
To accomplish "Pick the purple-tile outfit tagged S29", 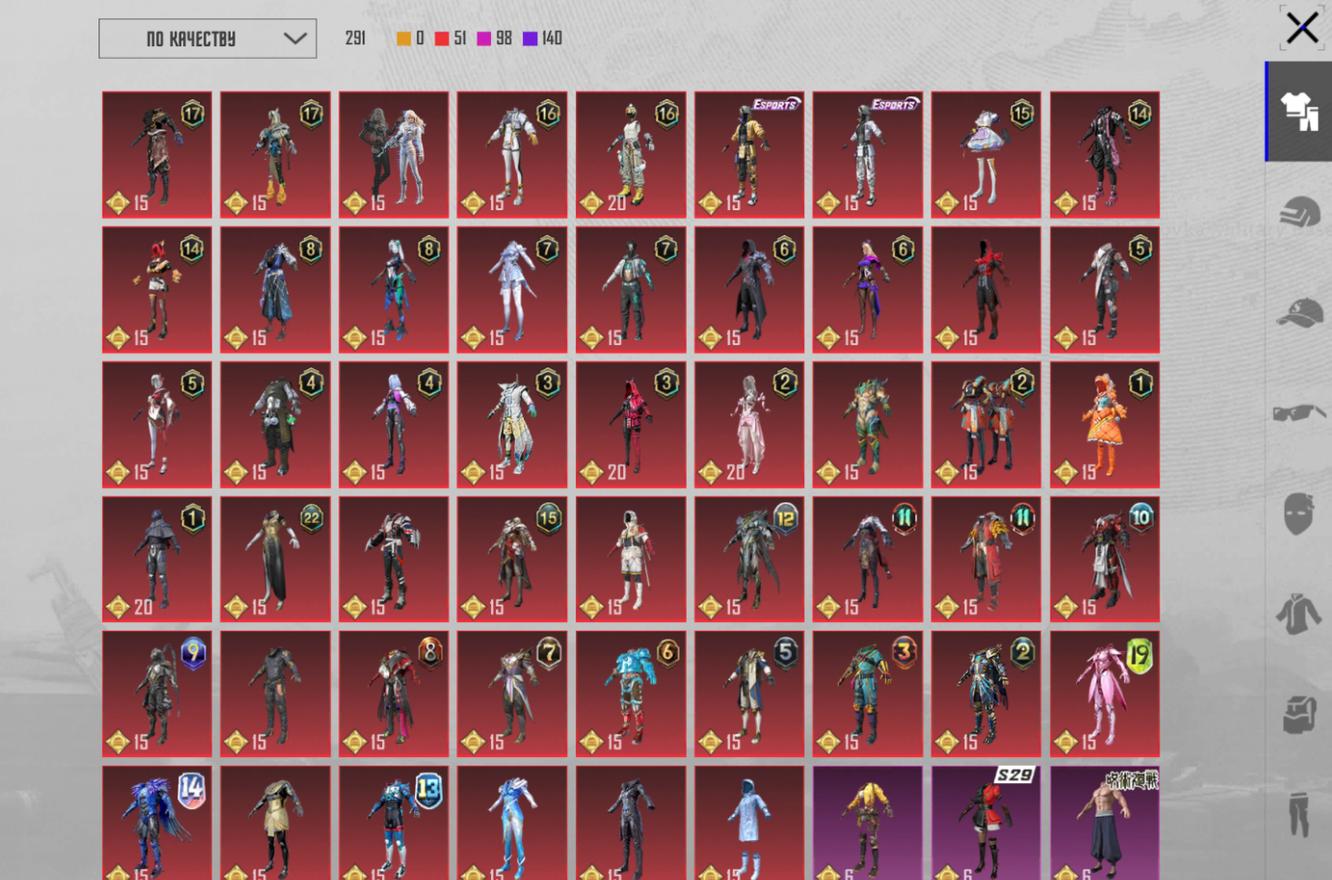I will 985,822.
